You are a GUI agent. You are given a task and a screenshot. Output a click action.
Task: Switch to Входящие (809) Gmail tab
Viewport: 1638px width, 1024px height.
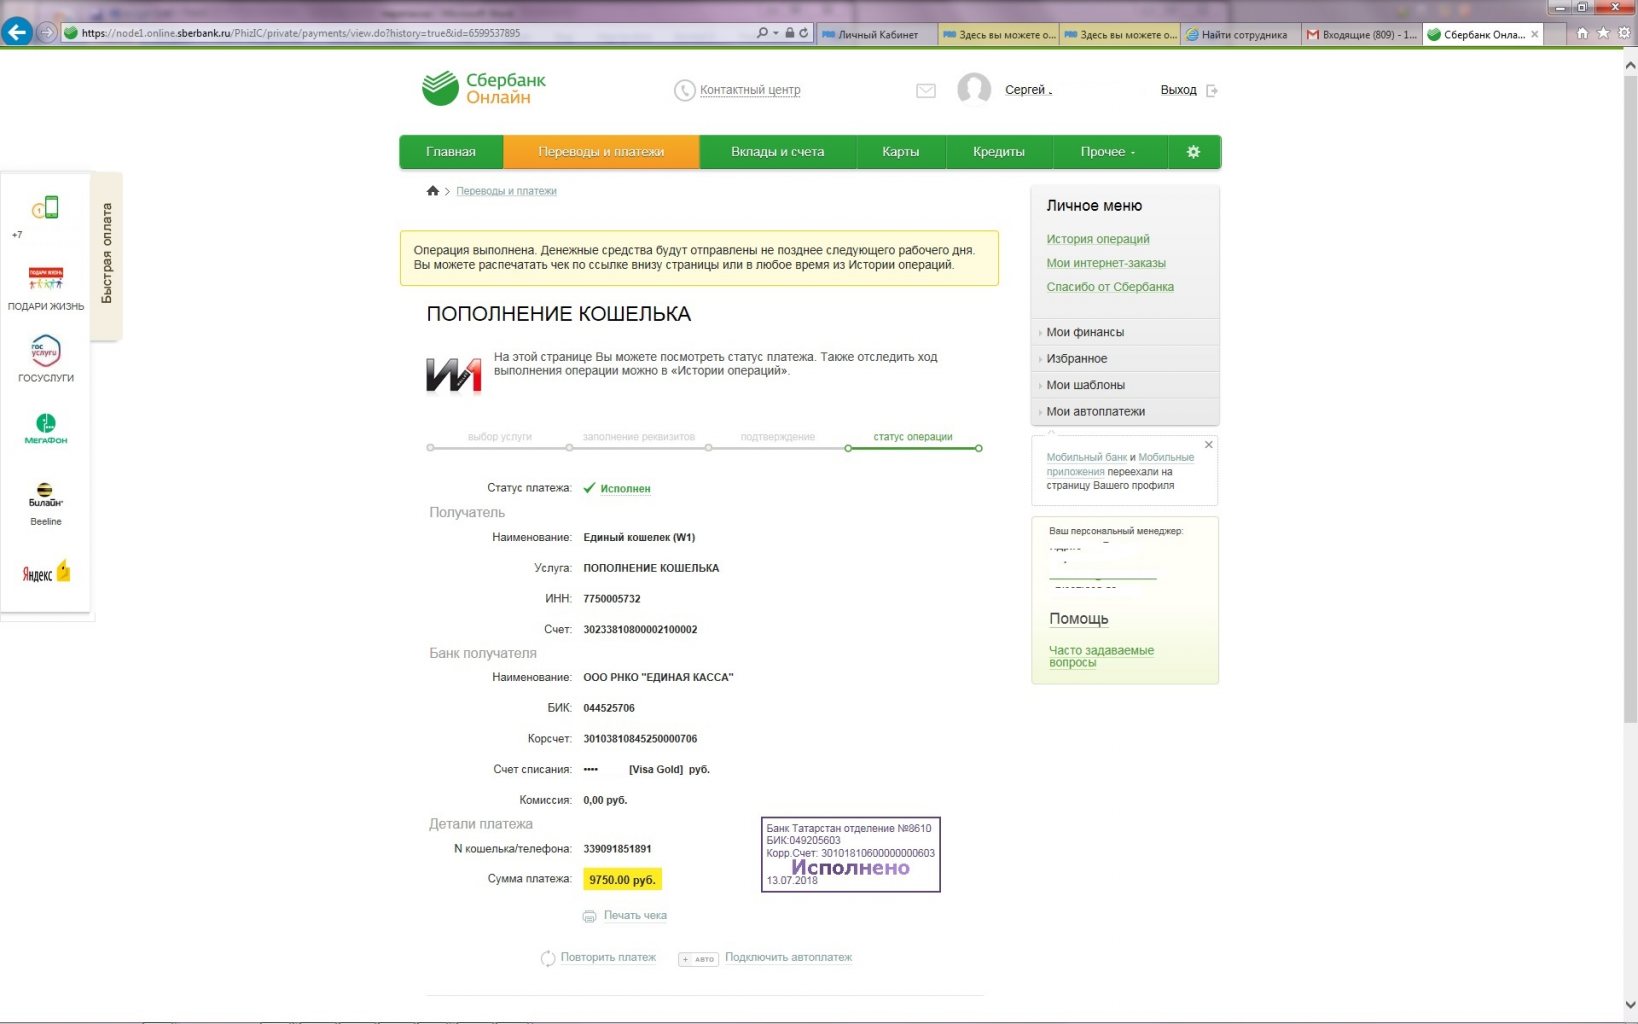1362,34
